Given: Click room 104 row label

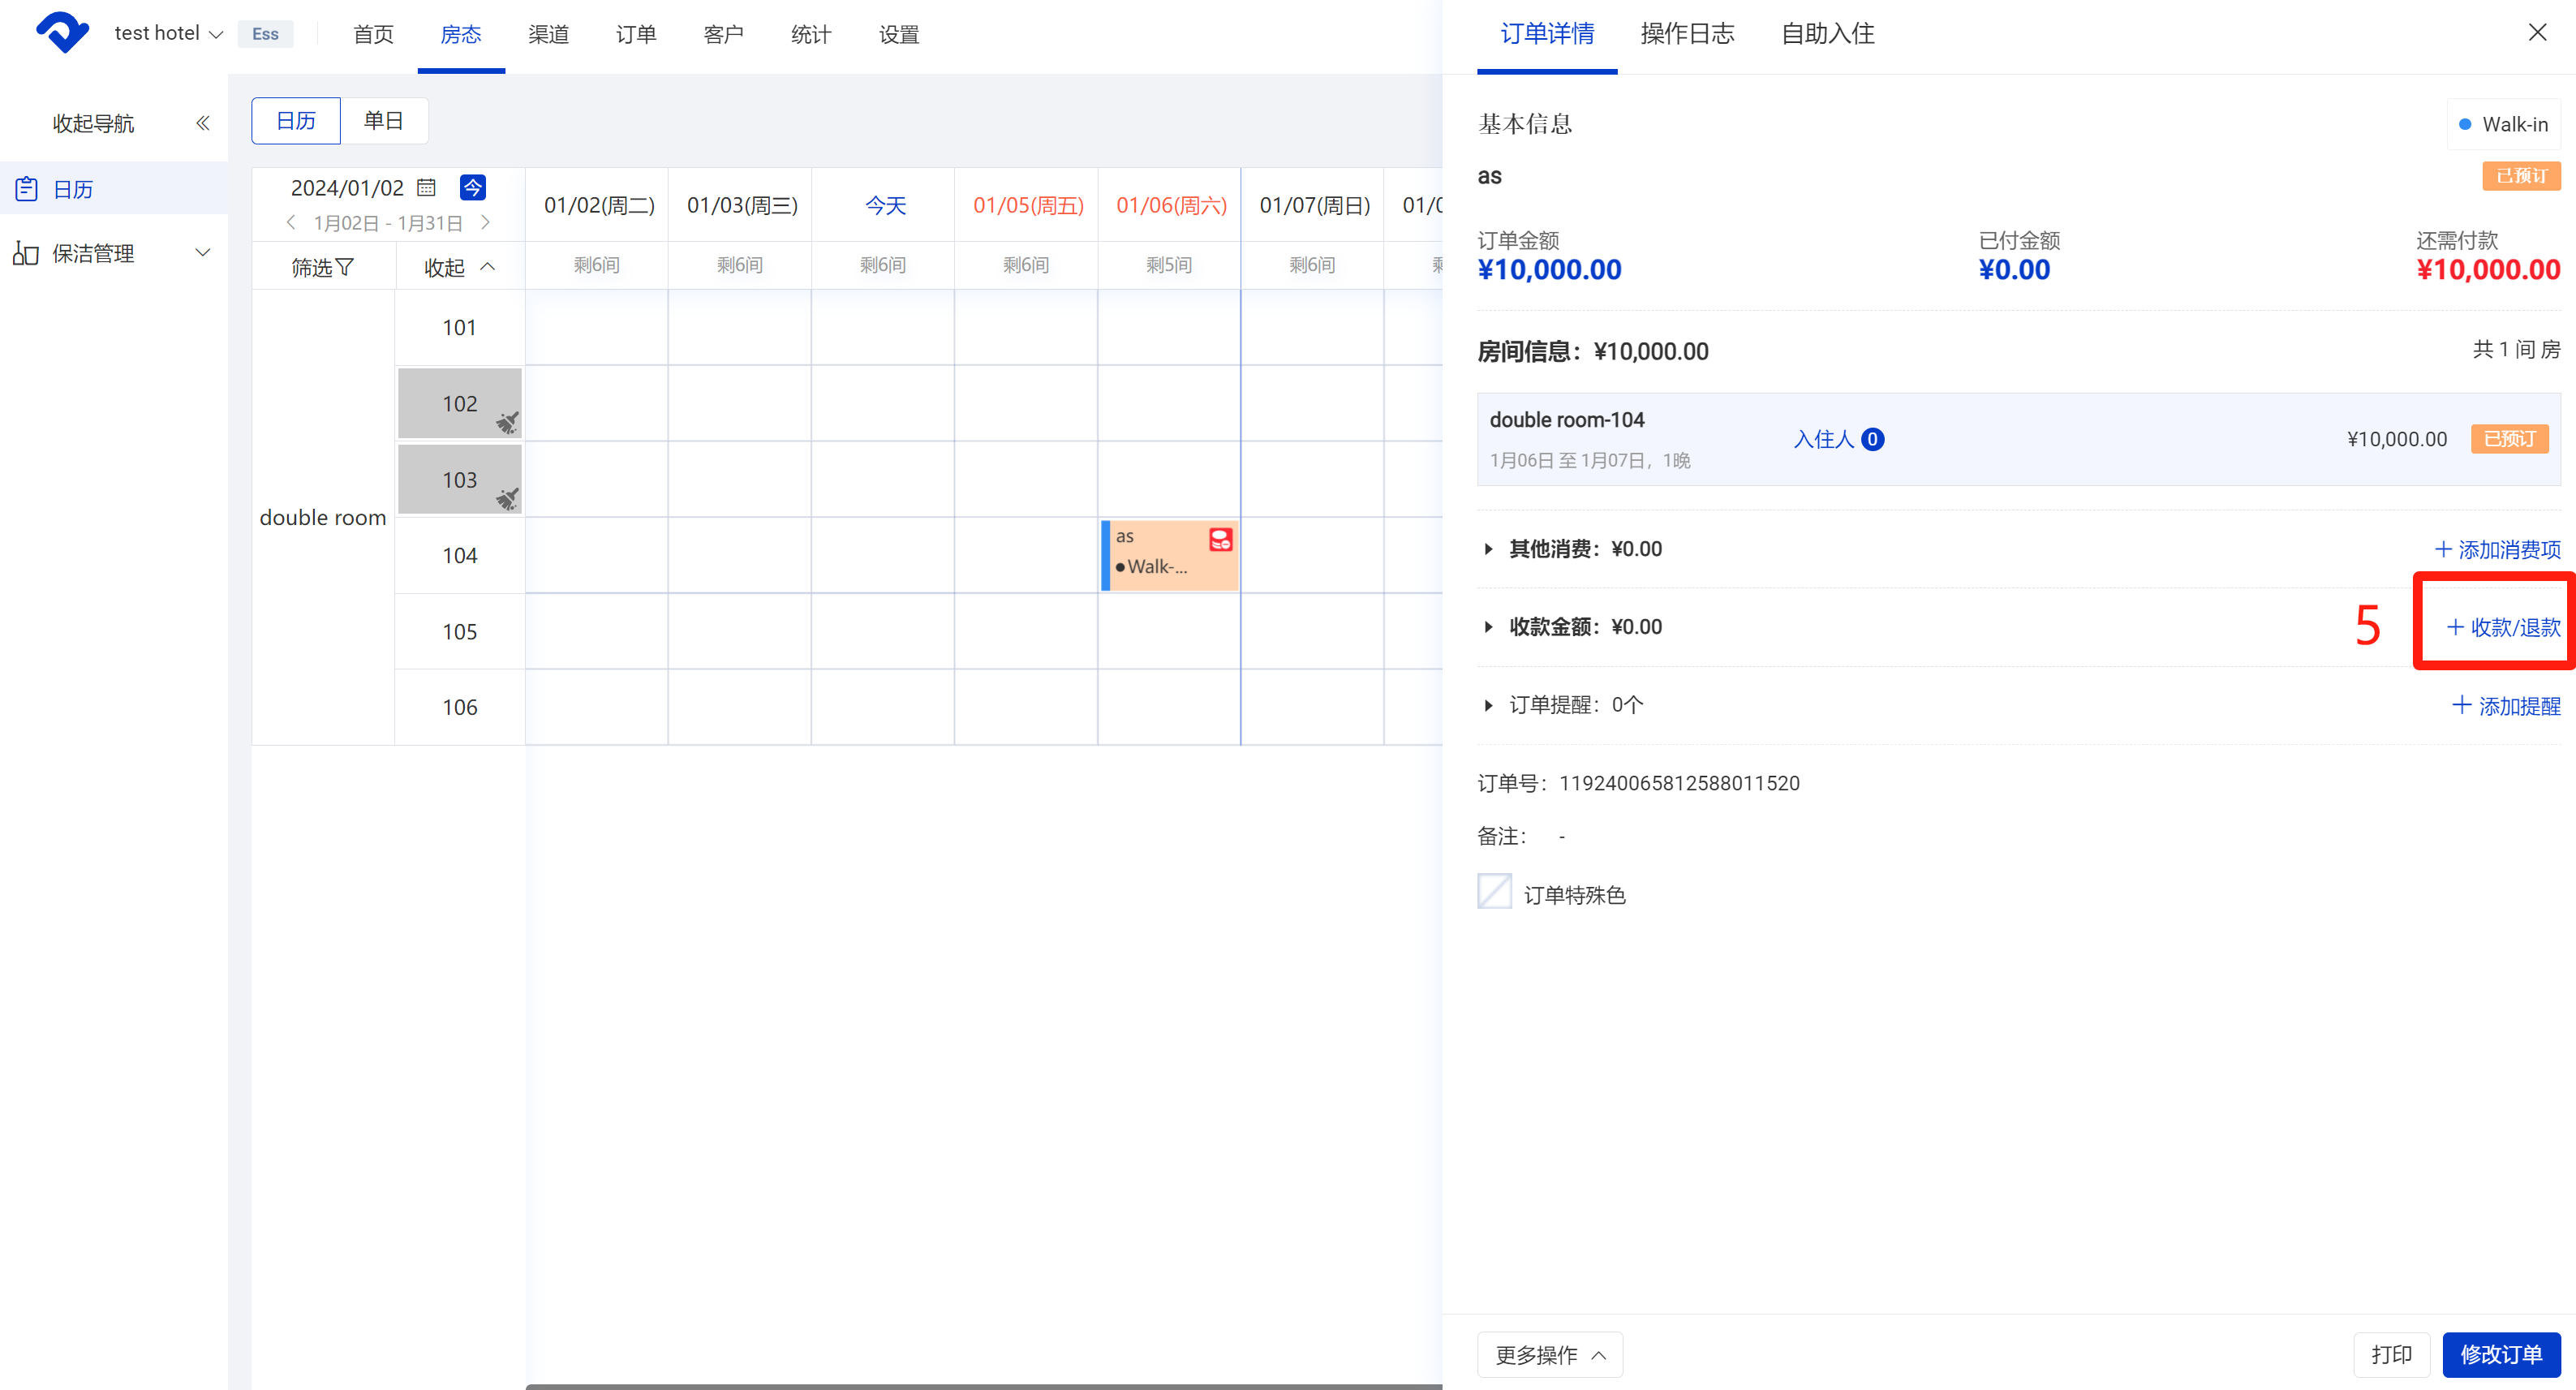Looking at the screenshot, I should pyautogui.click(x=459, y=555).
